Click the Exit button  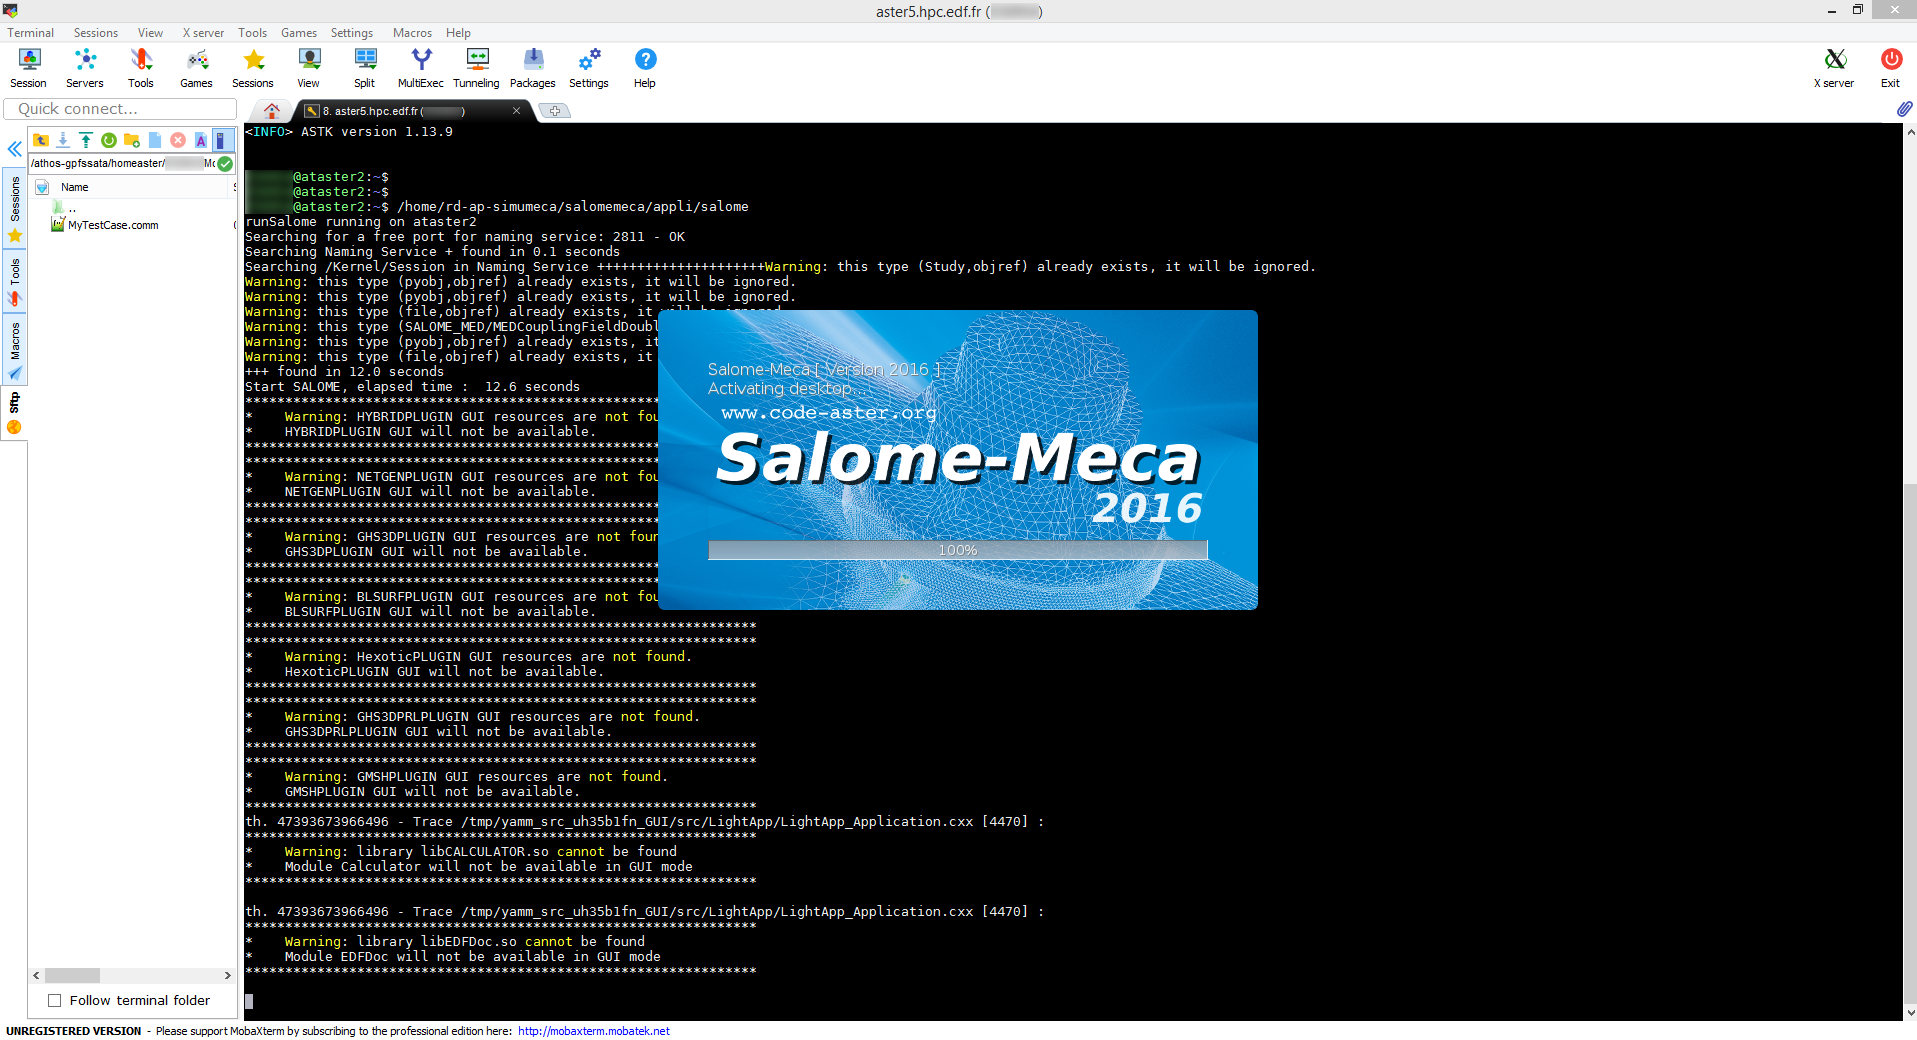tap(1890, 68)
